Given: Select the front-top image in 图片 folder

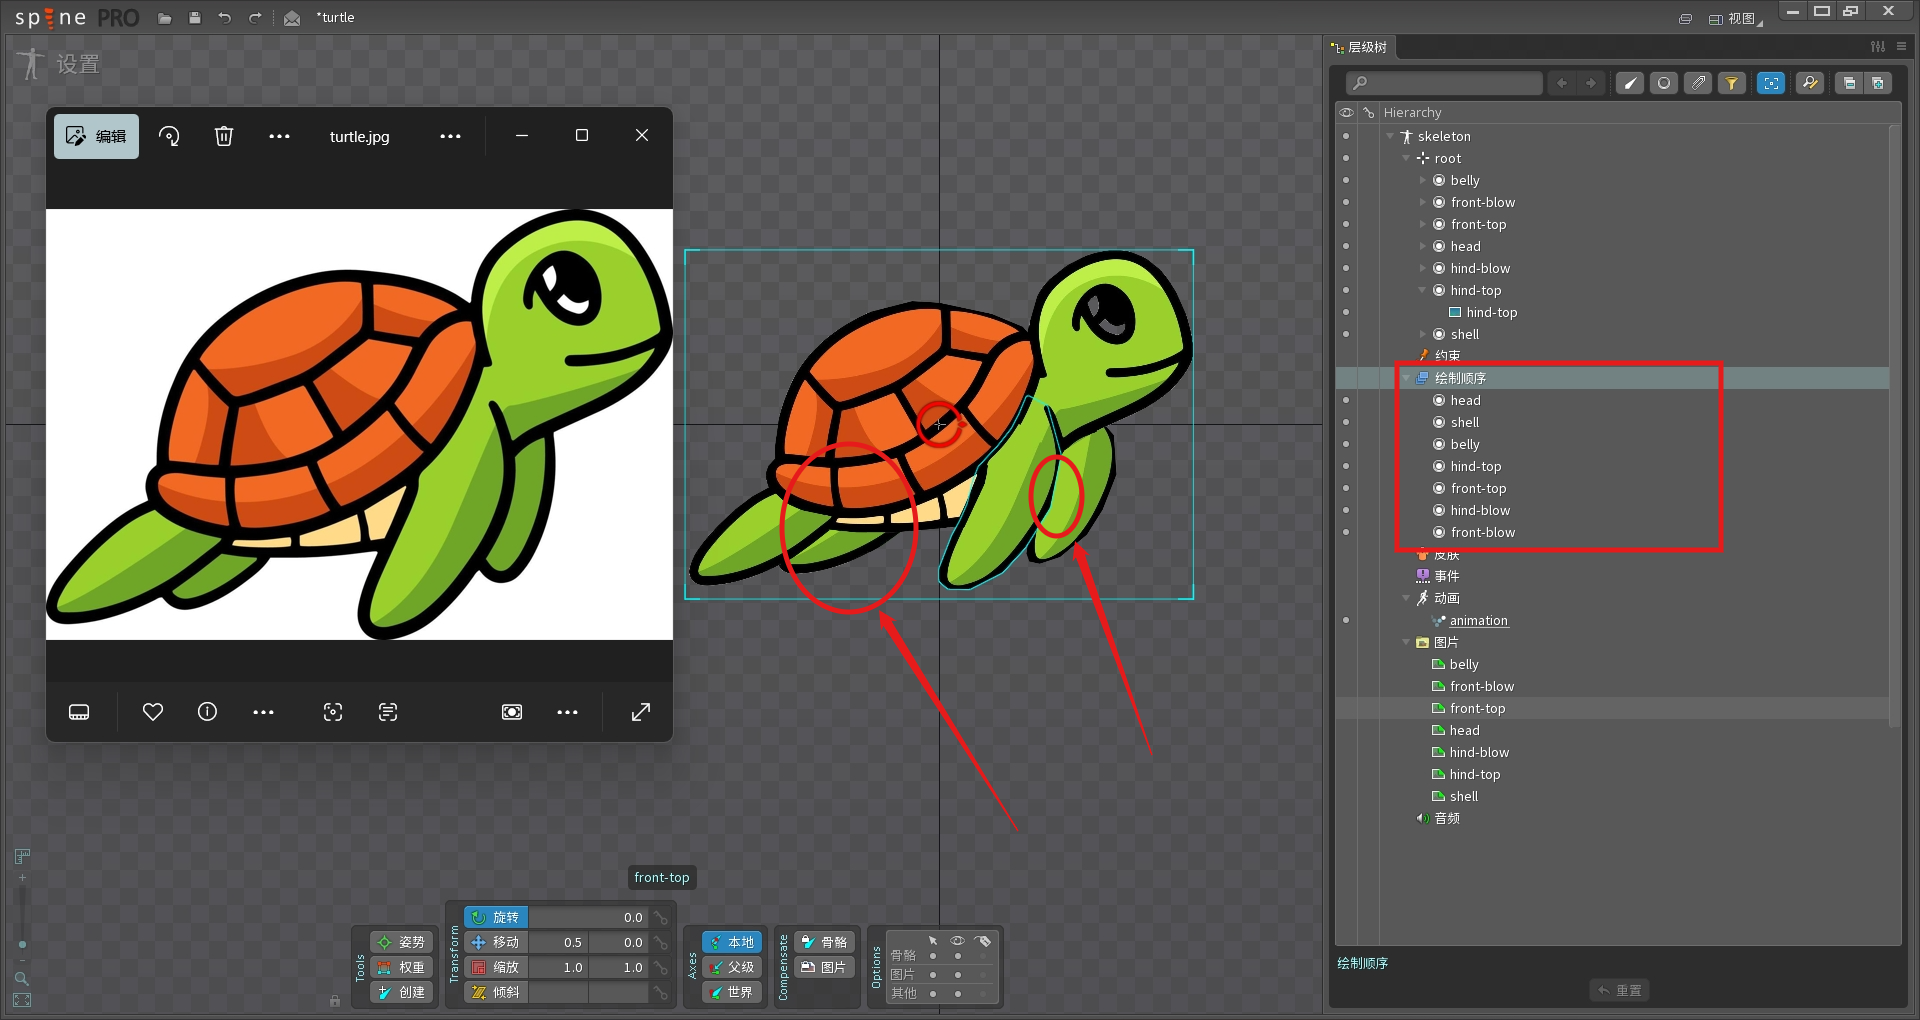Looking at the screenshot, I should tap(1477, 708).
